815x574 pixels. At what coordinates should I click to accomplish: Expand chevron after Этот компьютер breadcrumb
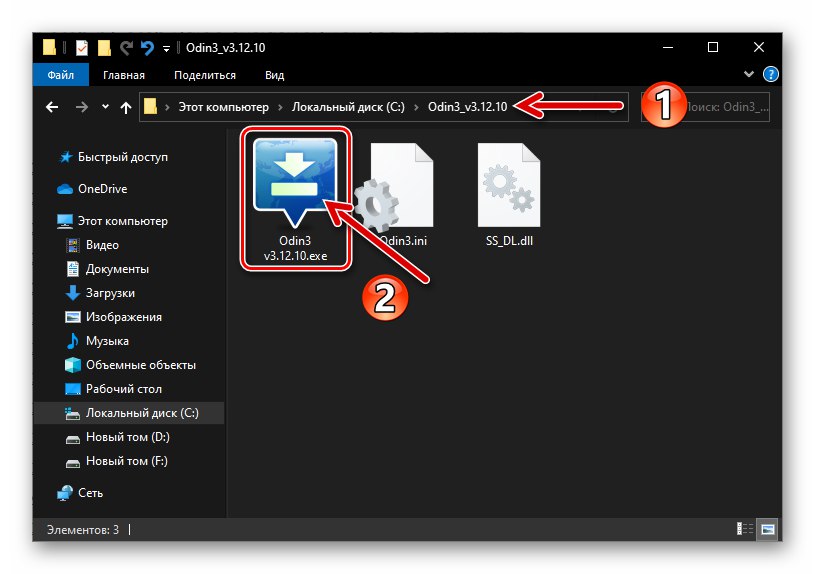tap(280, 108)
